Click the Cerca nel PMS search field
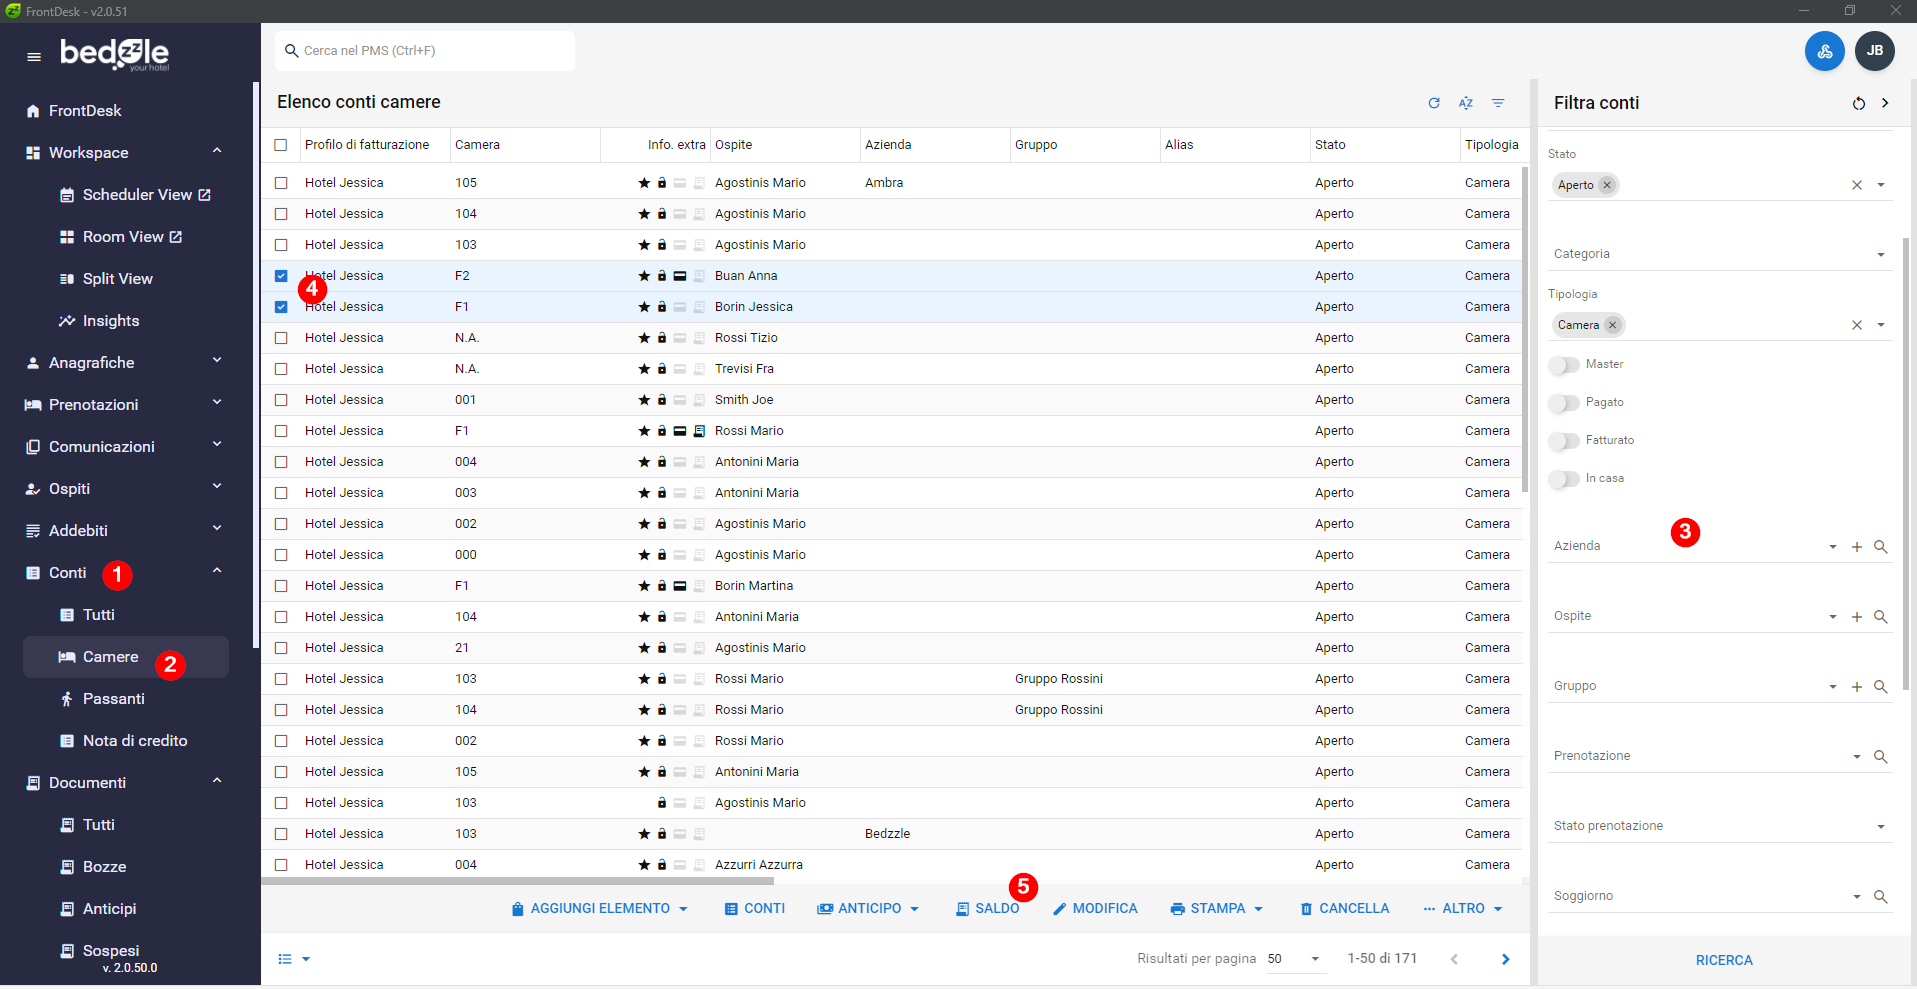 point(425,51)
